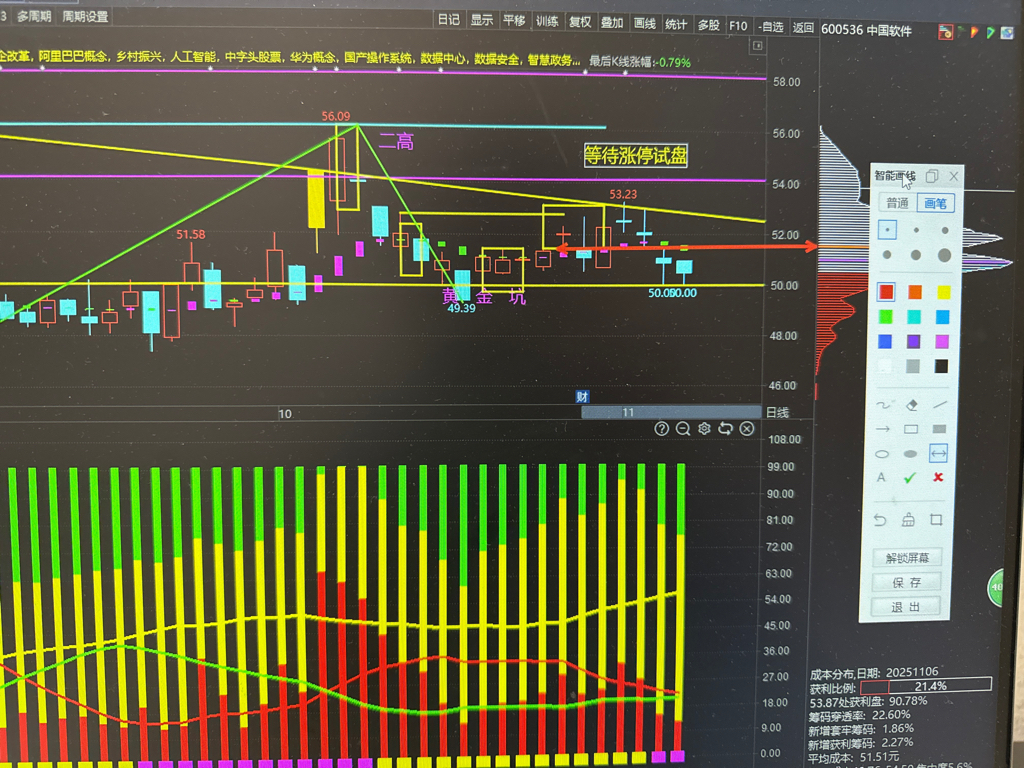Viewport: 1024px width, 768px height.
Task: Insert a red cross mark stamp
Action: 938,477
